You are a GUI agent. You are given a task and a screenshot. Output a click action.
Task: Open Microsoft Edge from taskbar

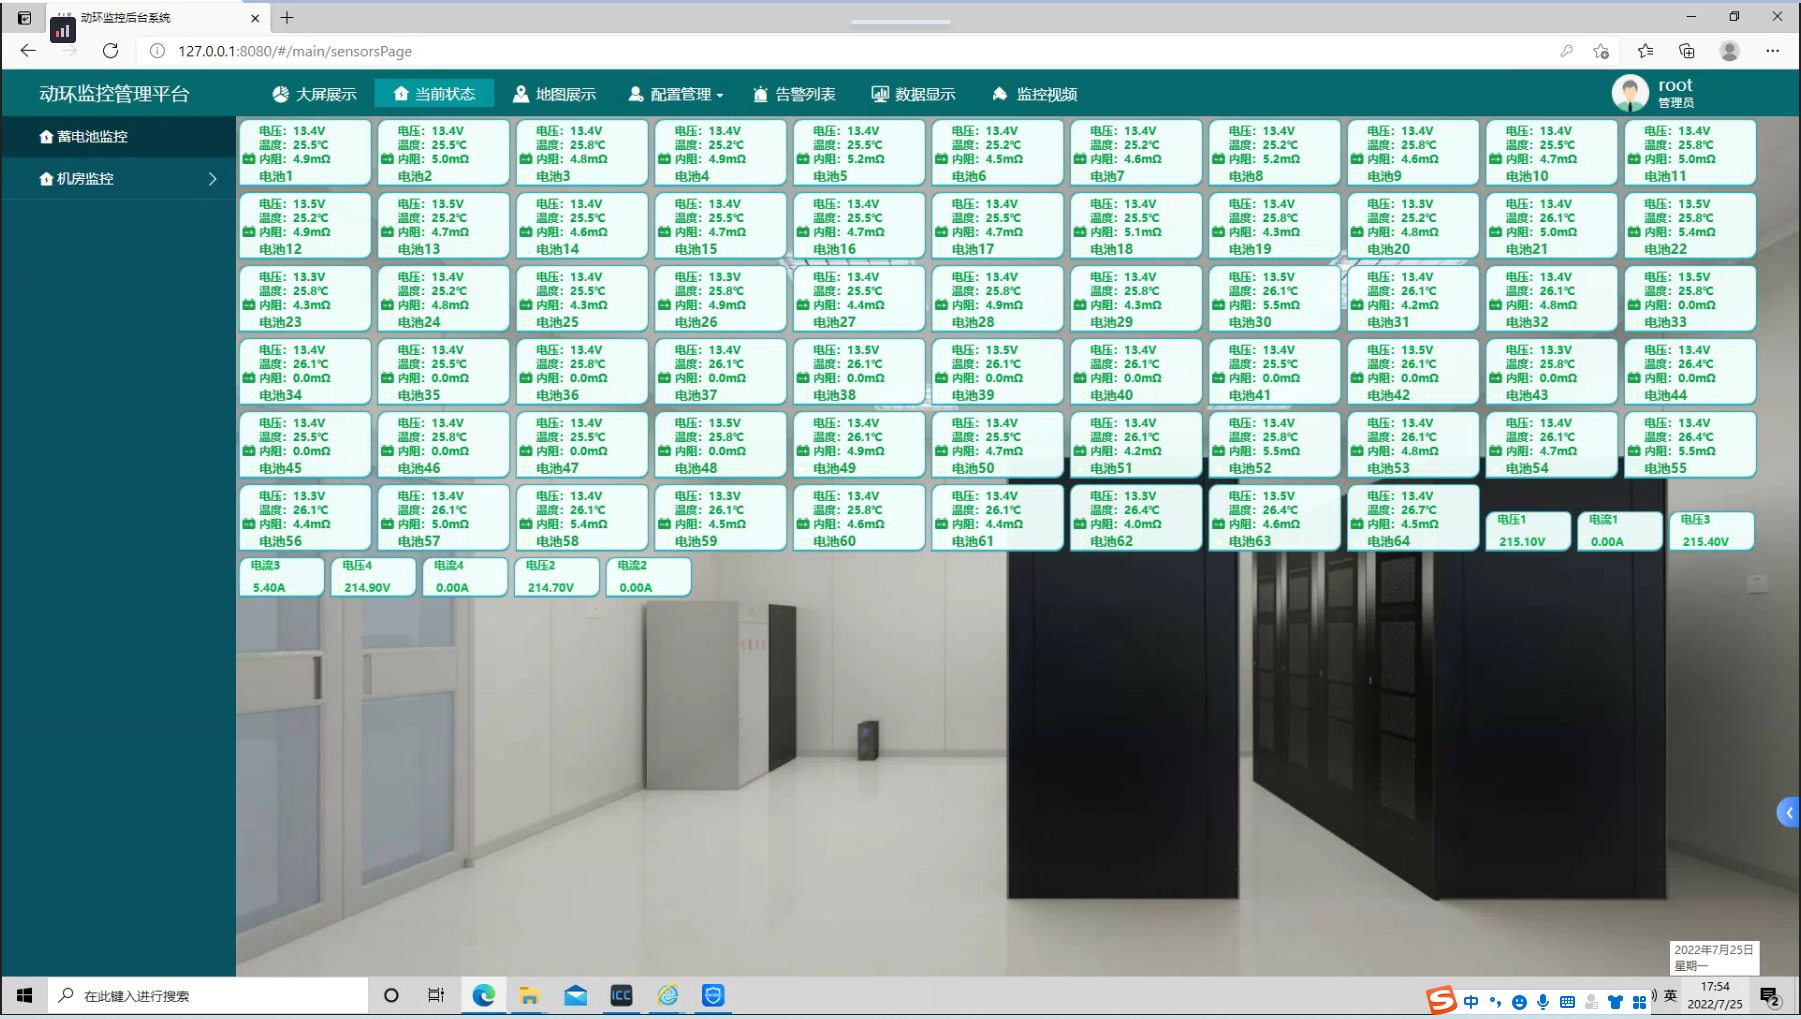[x=484, y=995]
